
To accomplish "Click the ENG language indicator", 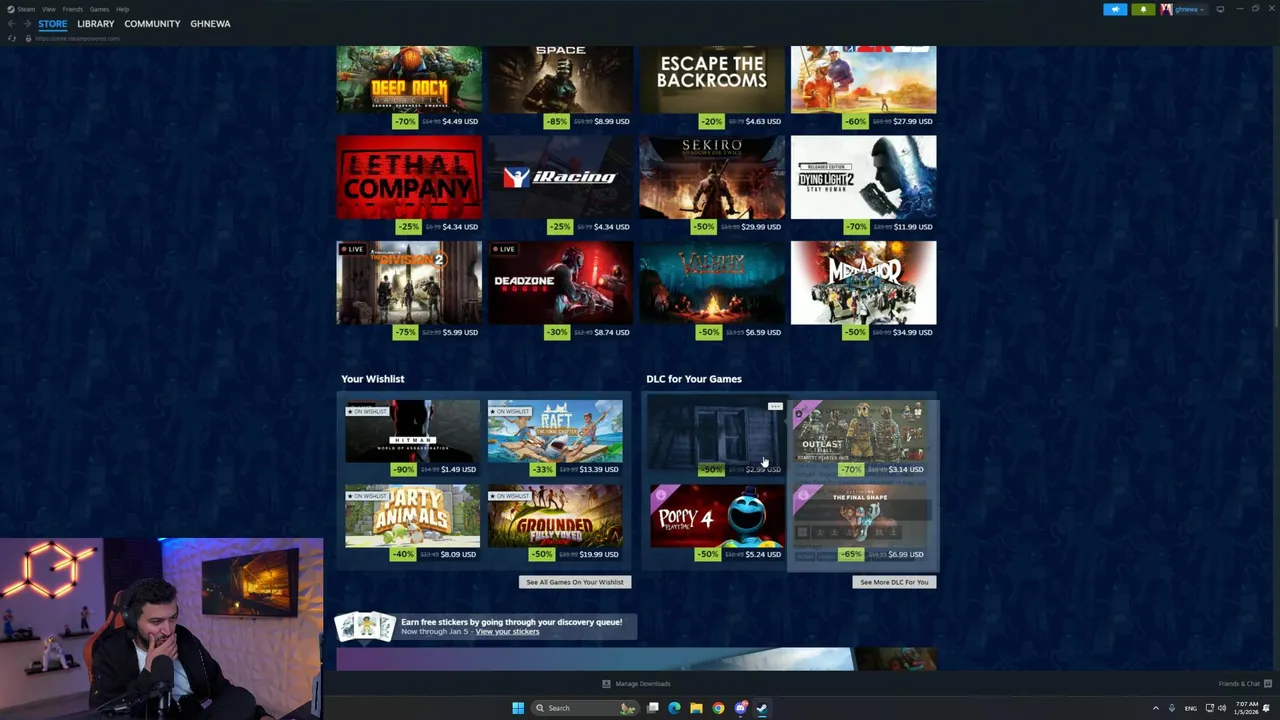I will coord(1191,708).
